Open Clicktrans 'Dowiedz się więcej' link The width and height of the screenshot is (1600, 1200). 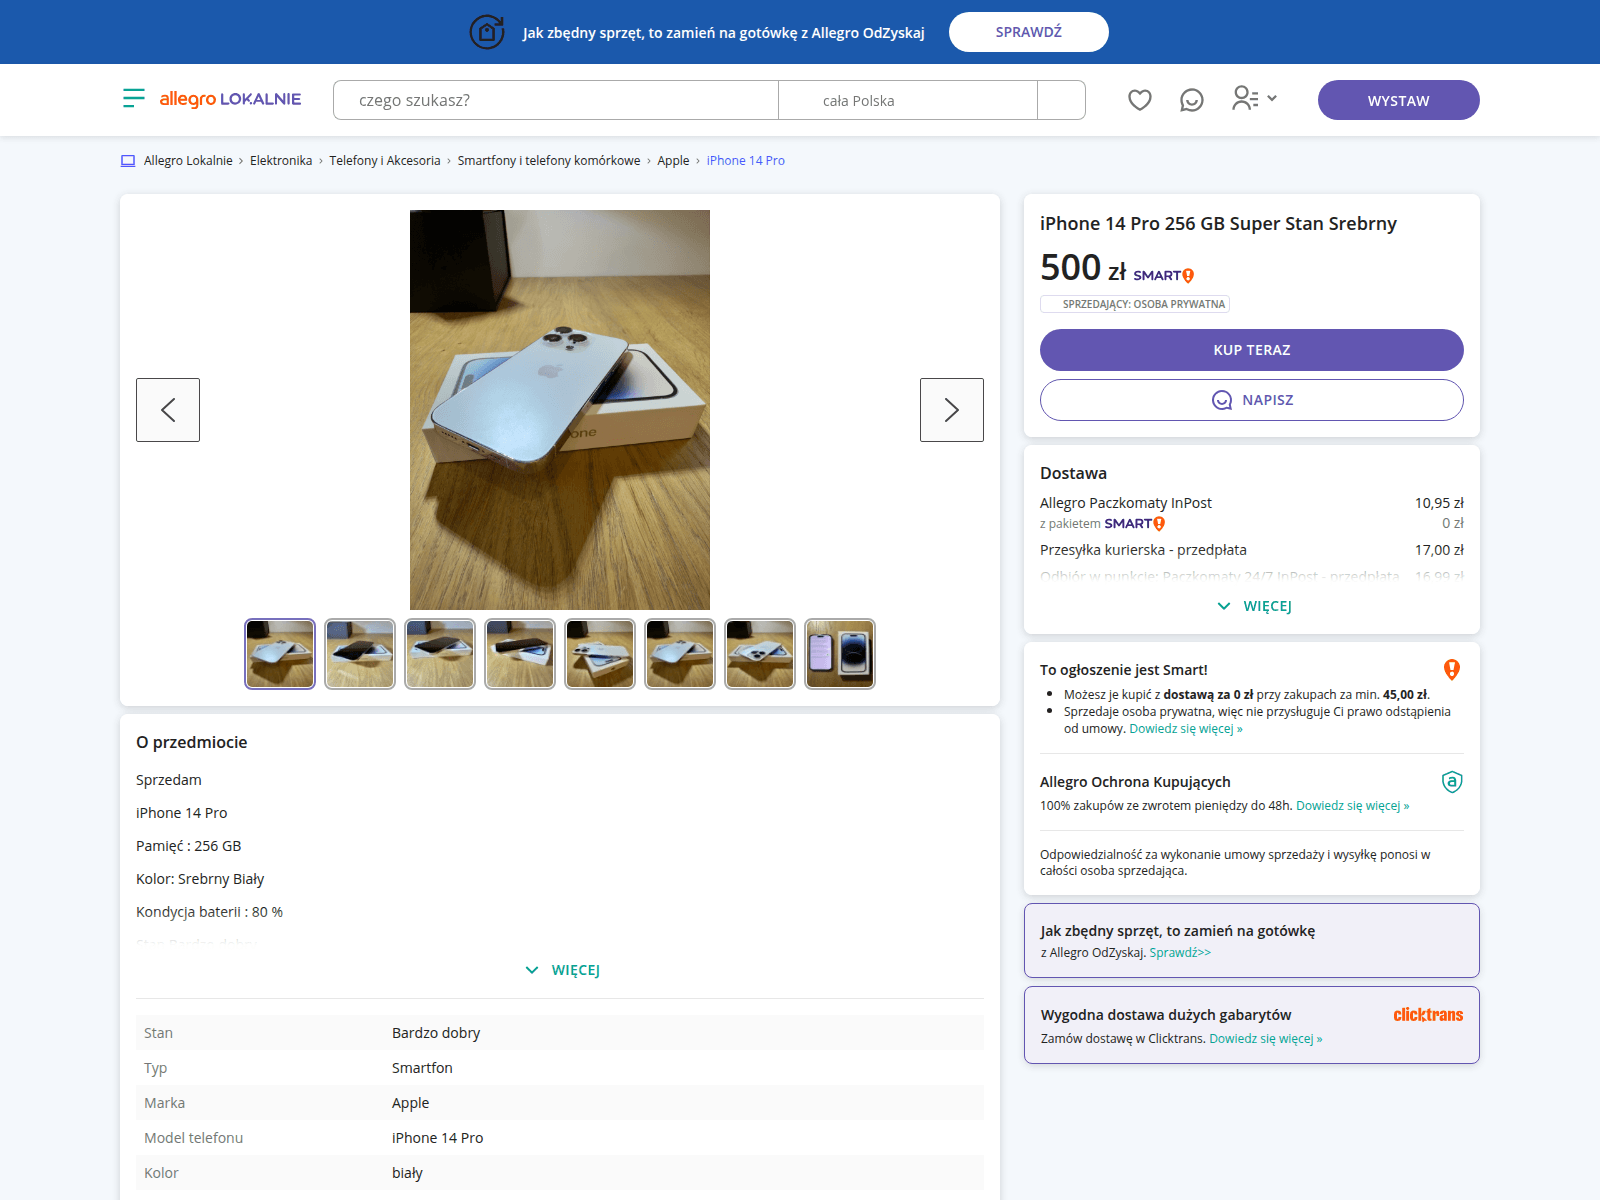coord(1266,1039)
